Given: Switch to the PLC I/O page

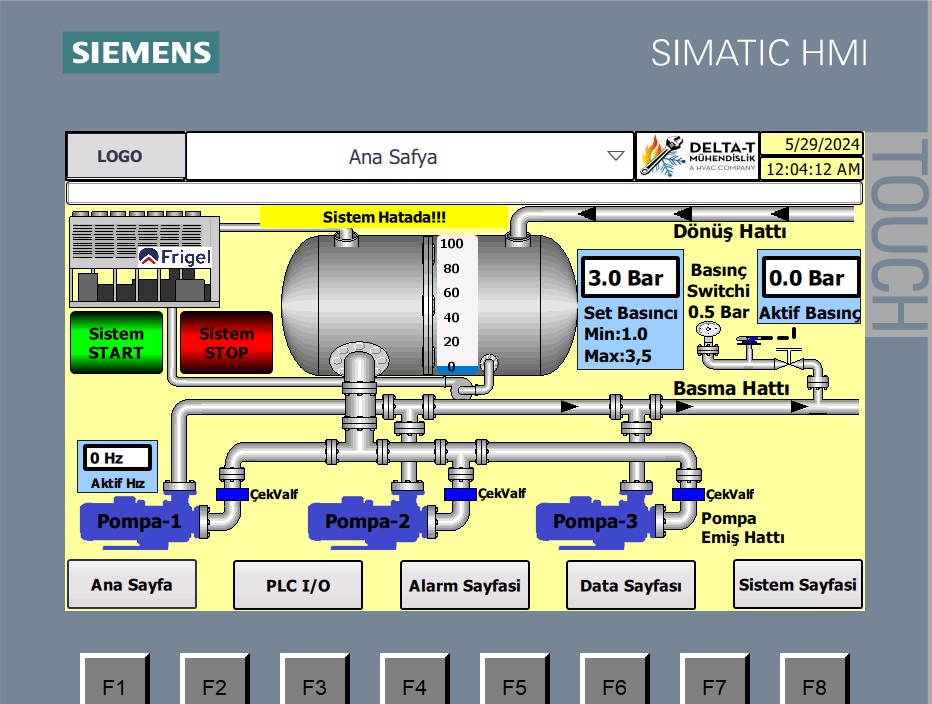Looking at the screenshot, I should pyautogui.click(x=298, y=585).
